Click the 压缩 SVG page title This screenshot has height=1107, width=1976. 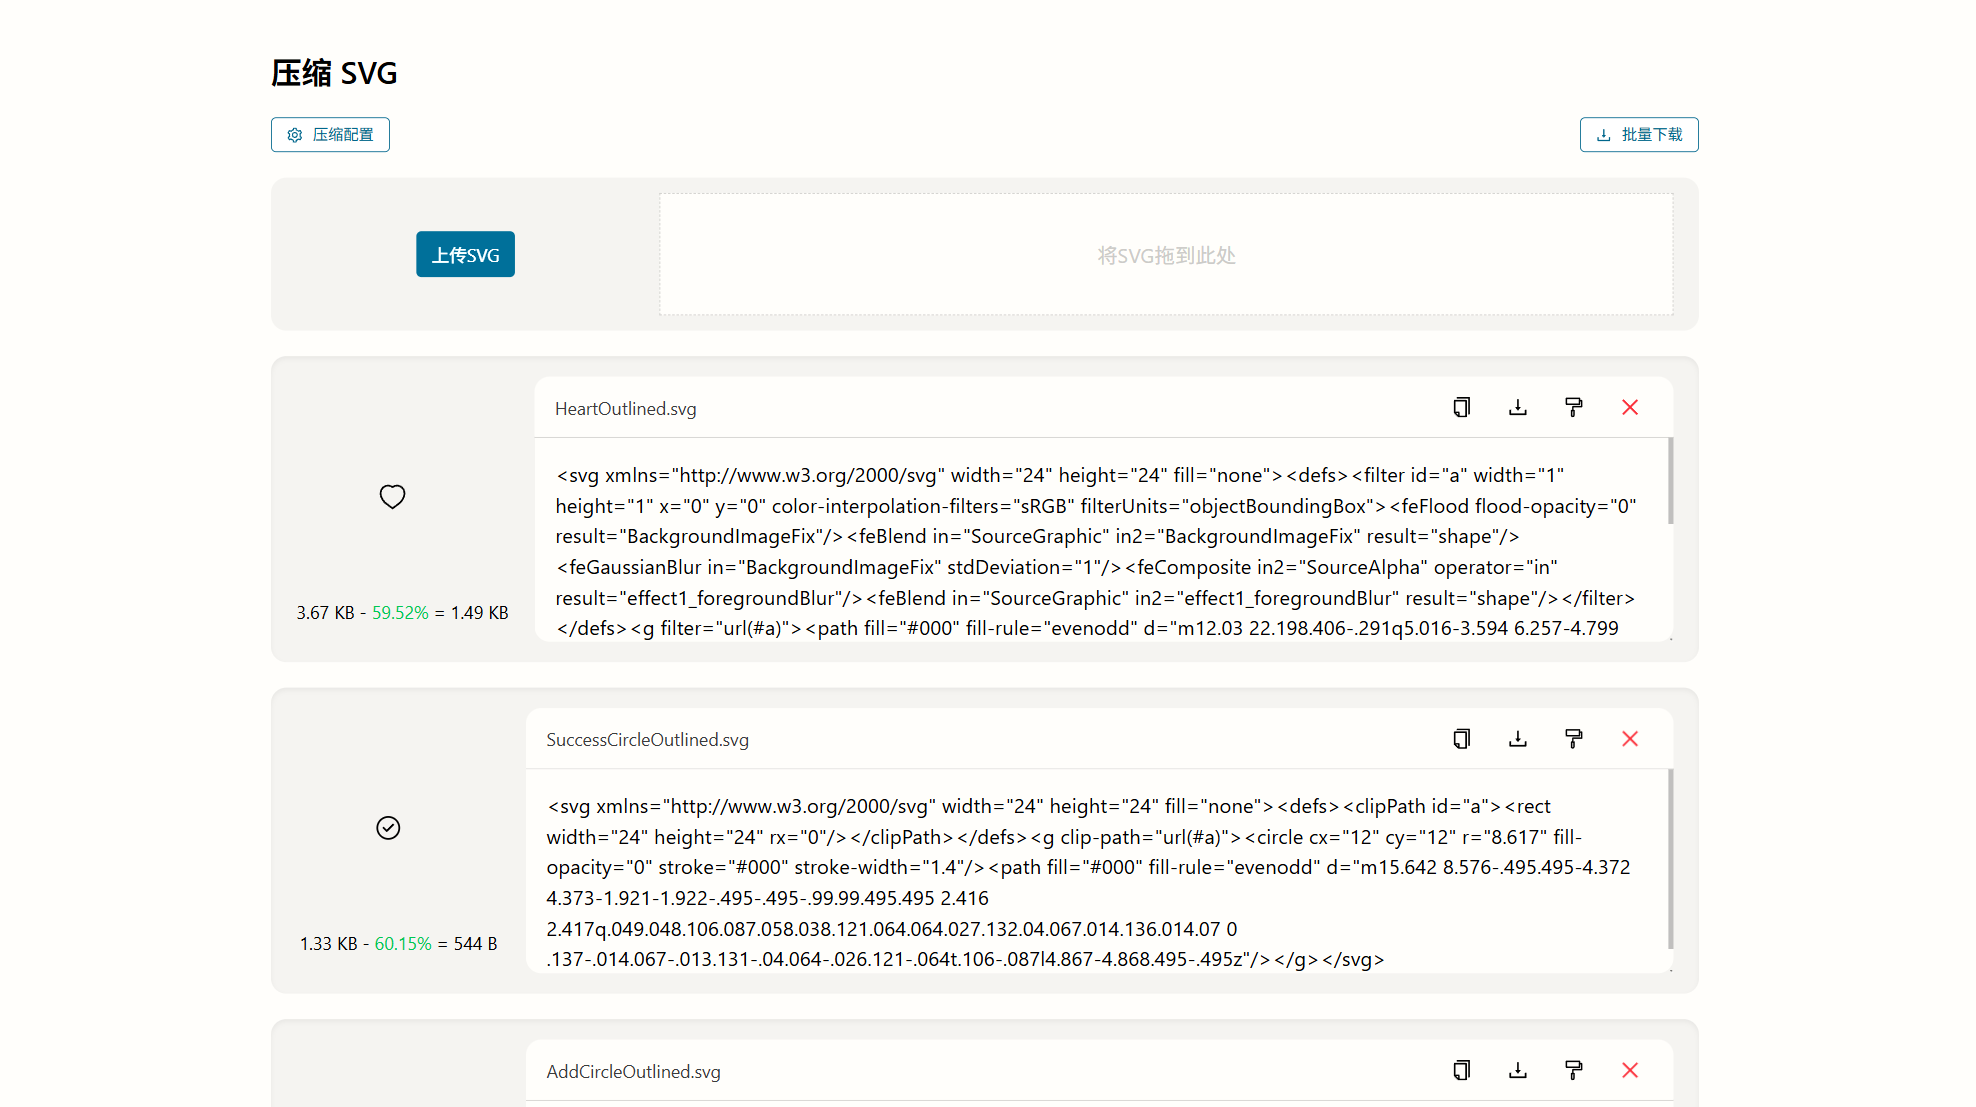click(334, 73)
